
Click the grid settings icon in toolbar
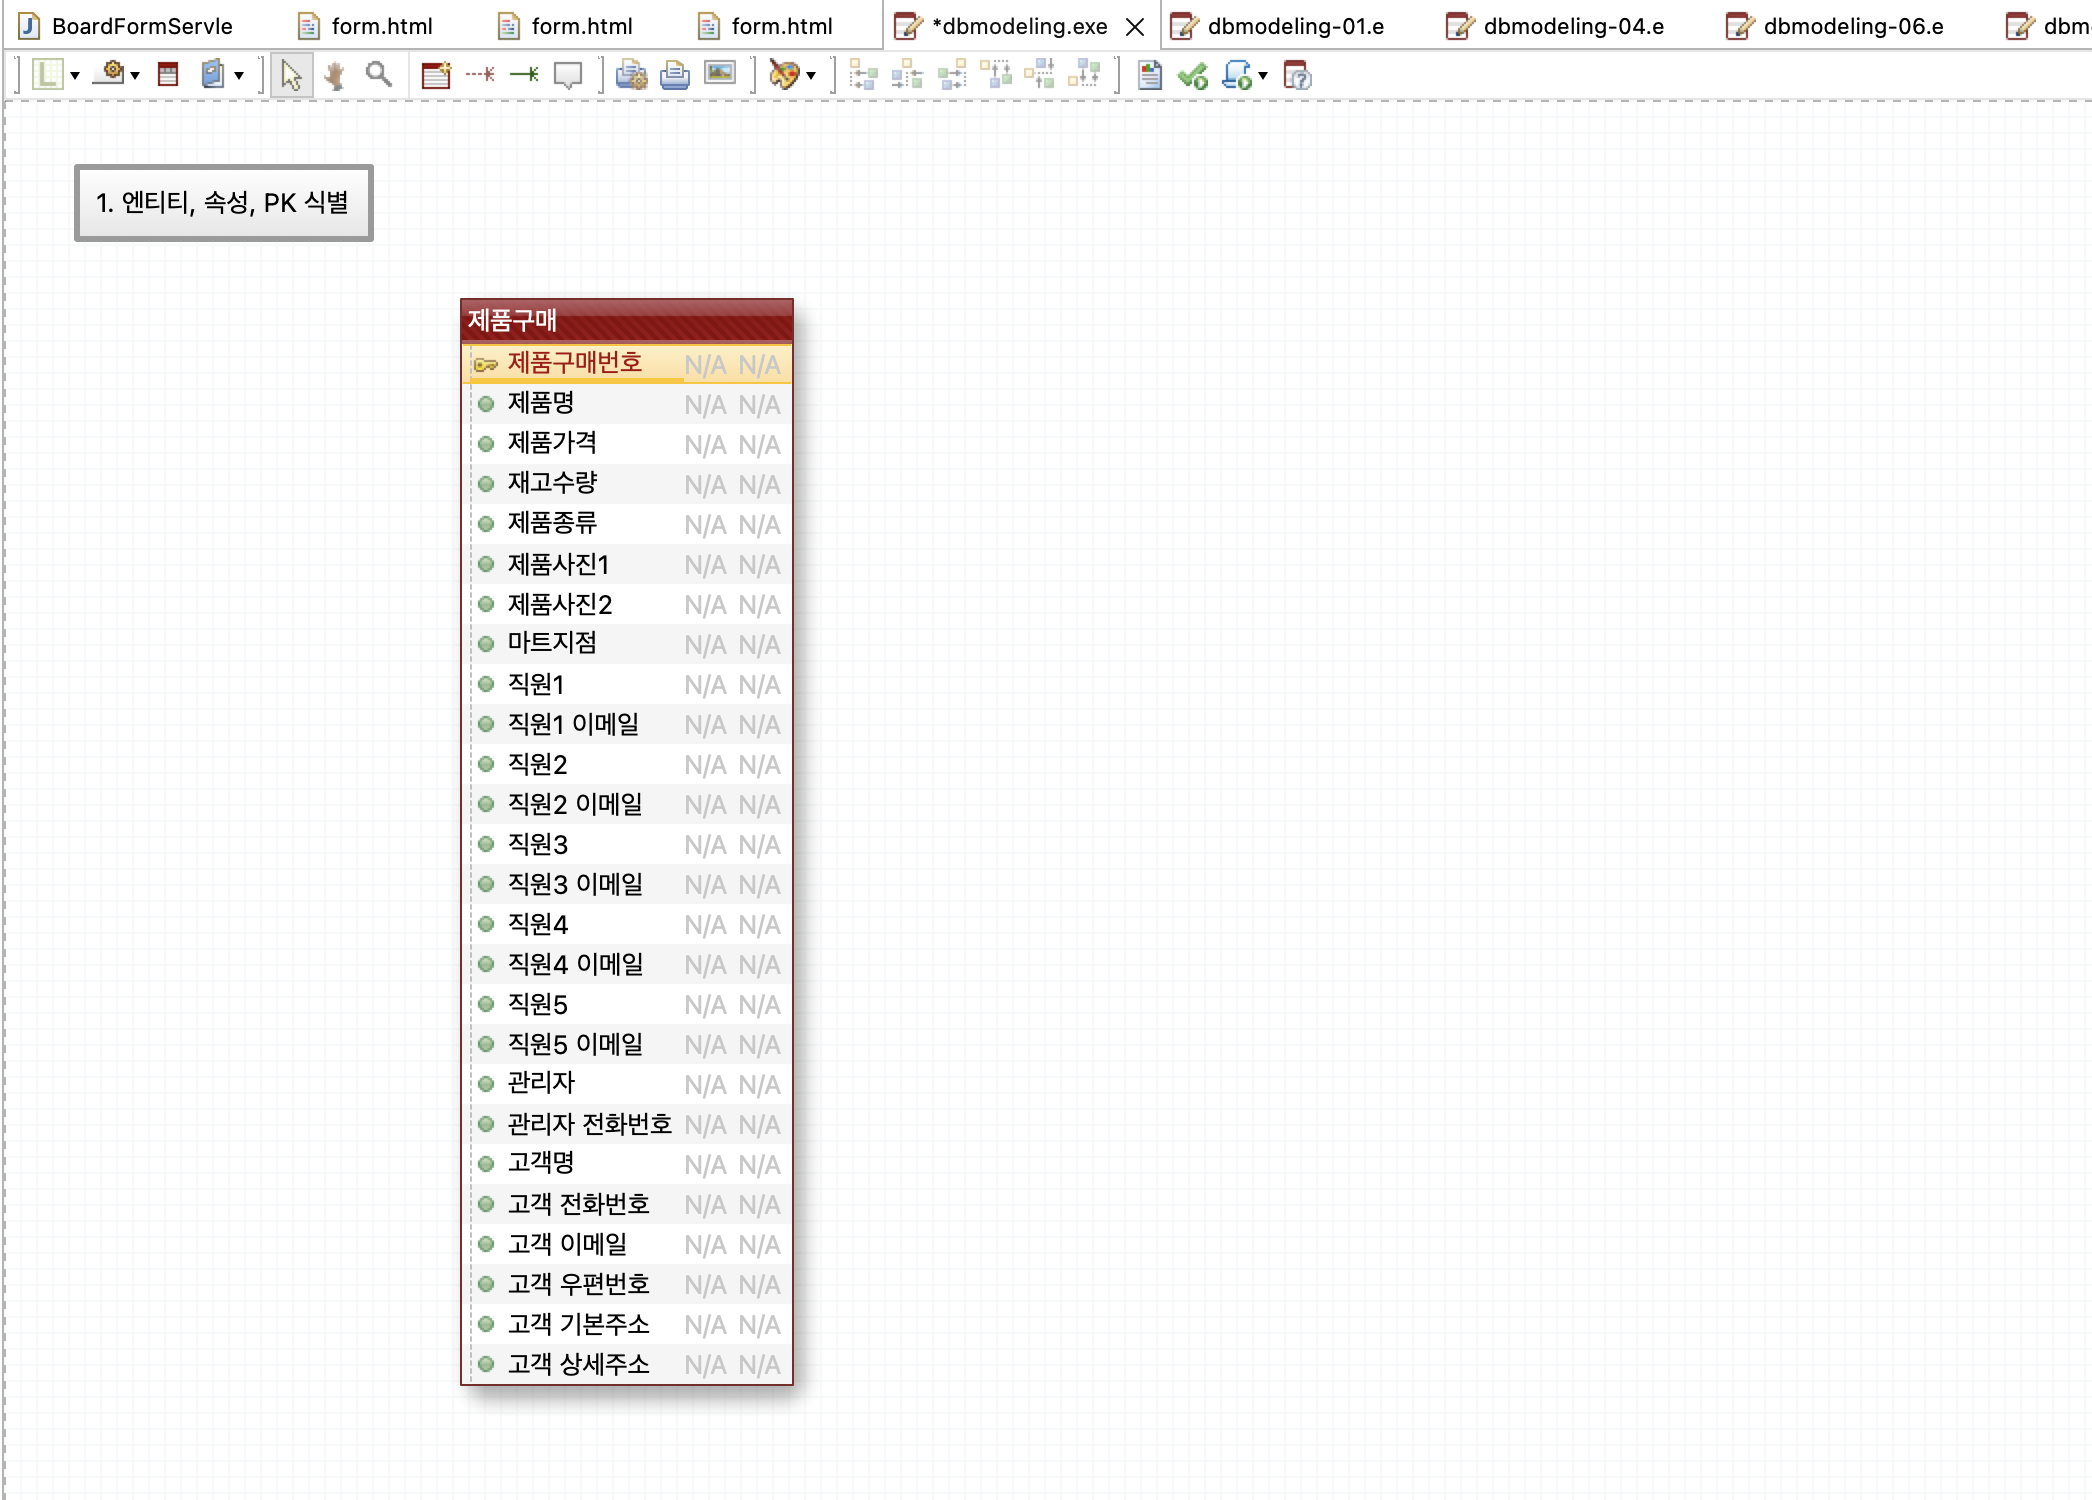47,75
